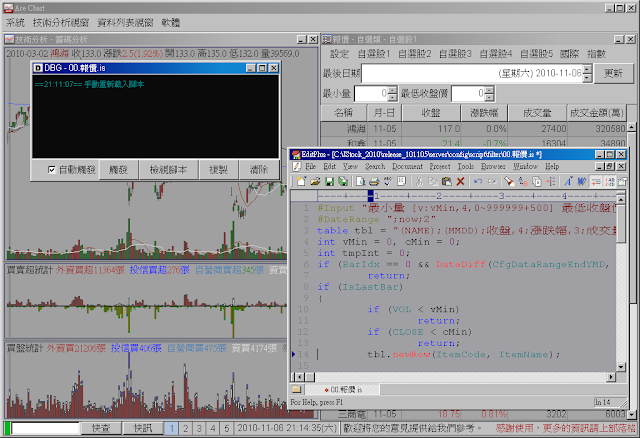This screenshot has height=438, width=640.
Task: Click 快查 button in status bar
Action: (x=101, y=428)
